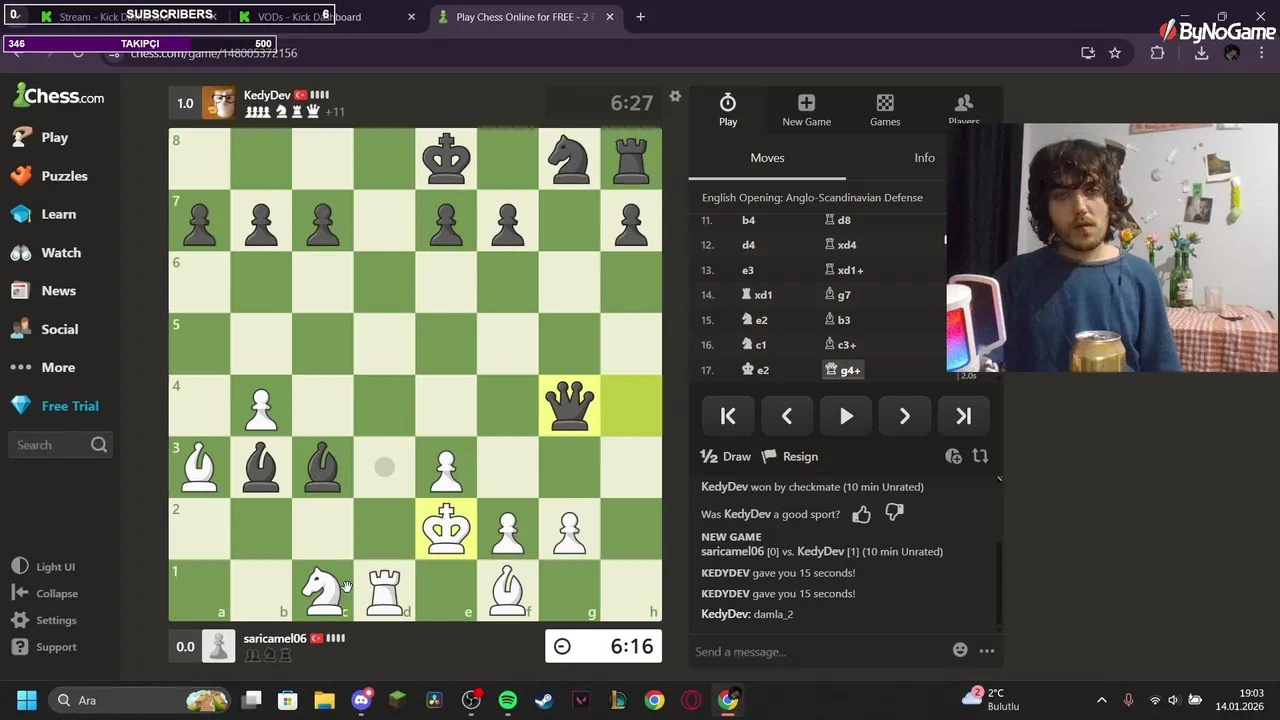Switch to the Moves tab
The height and width of the screenshot is (720, 1280).
[767, 158]
